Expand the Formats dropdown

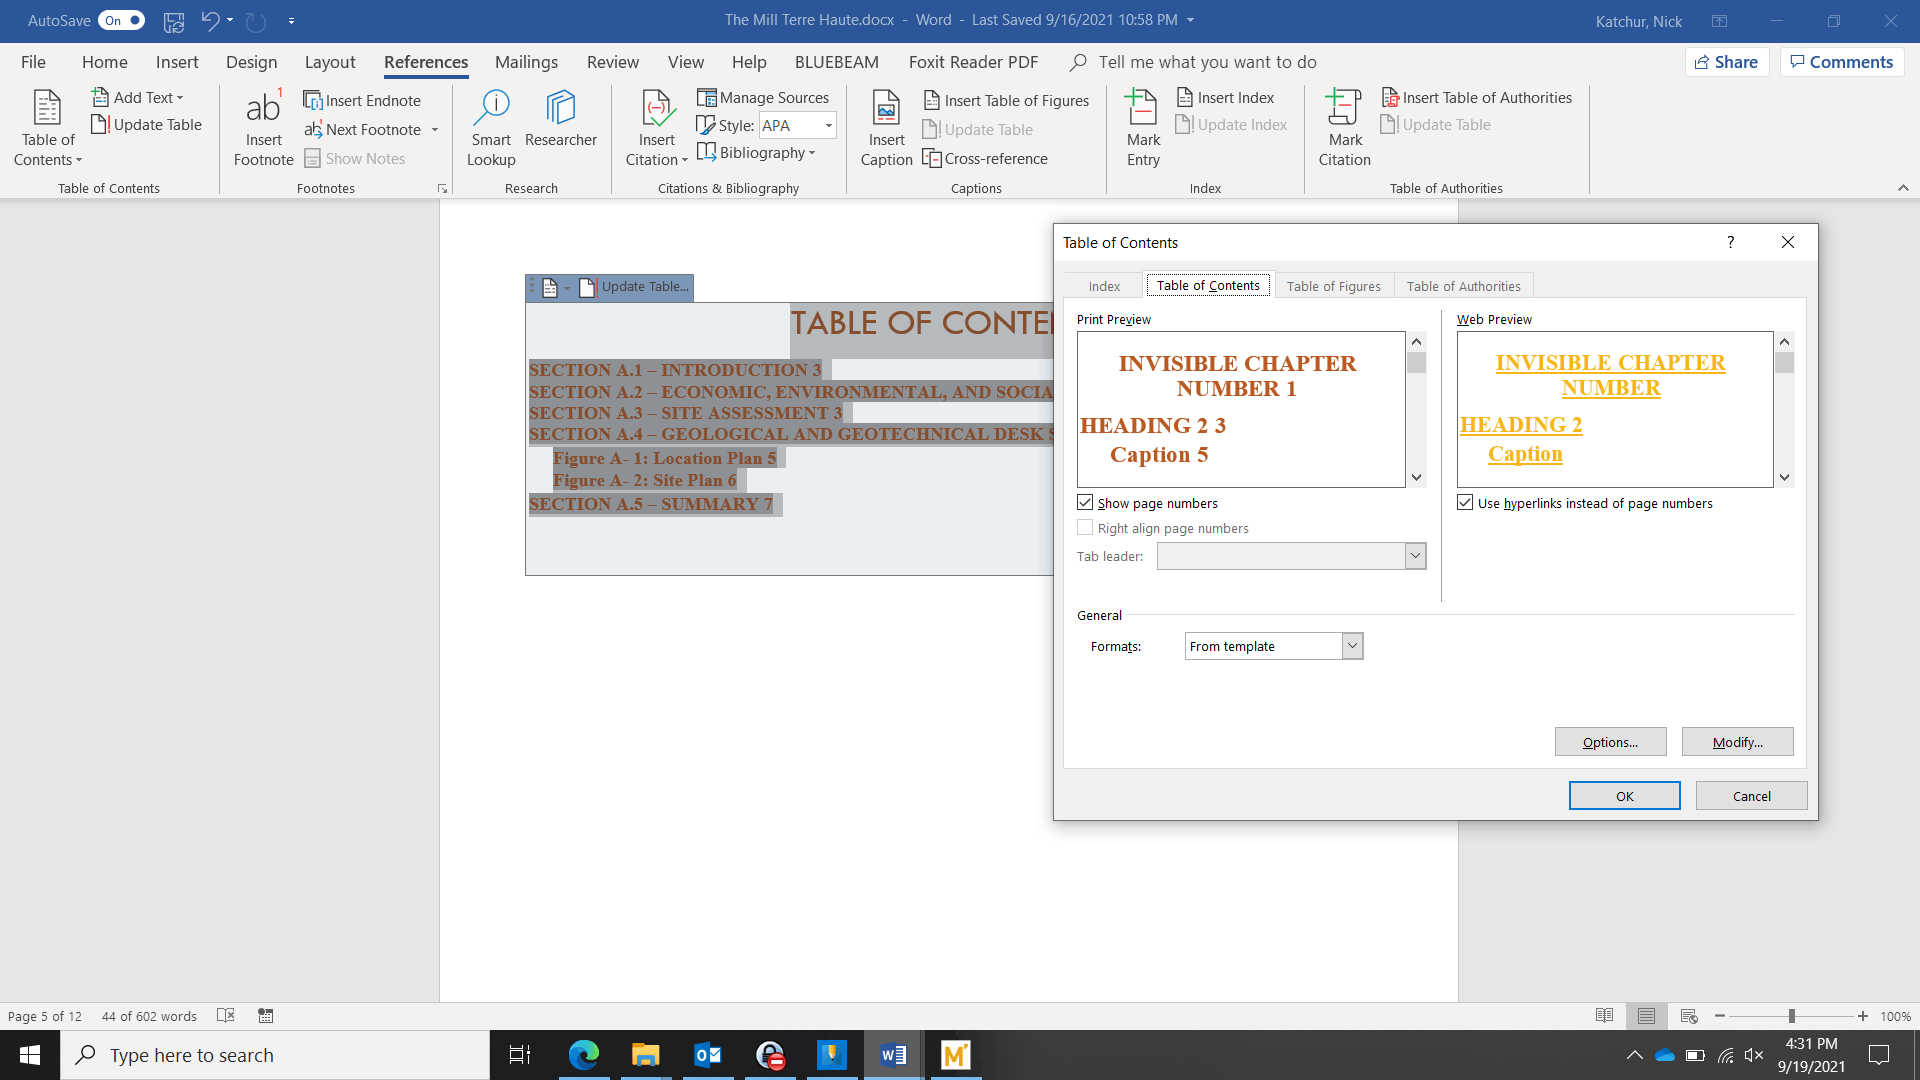1352,646
